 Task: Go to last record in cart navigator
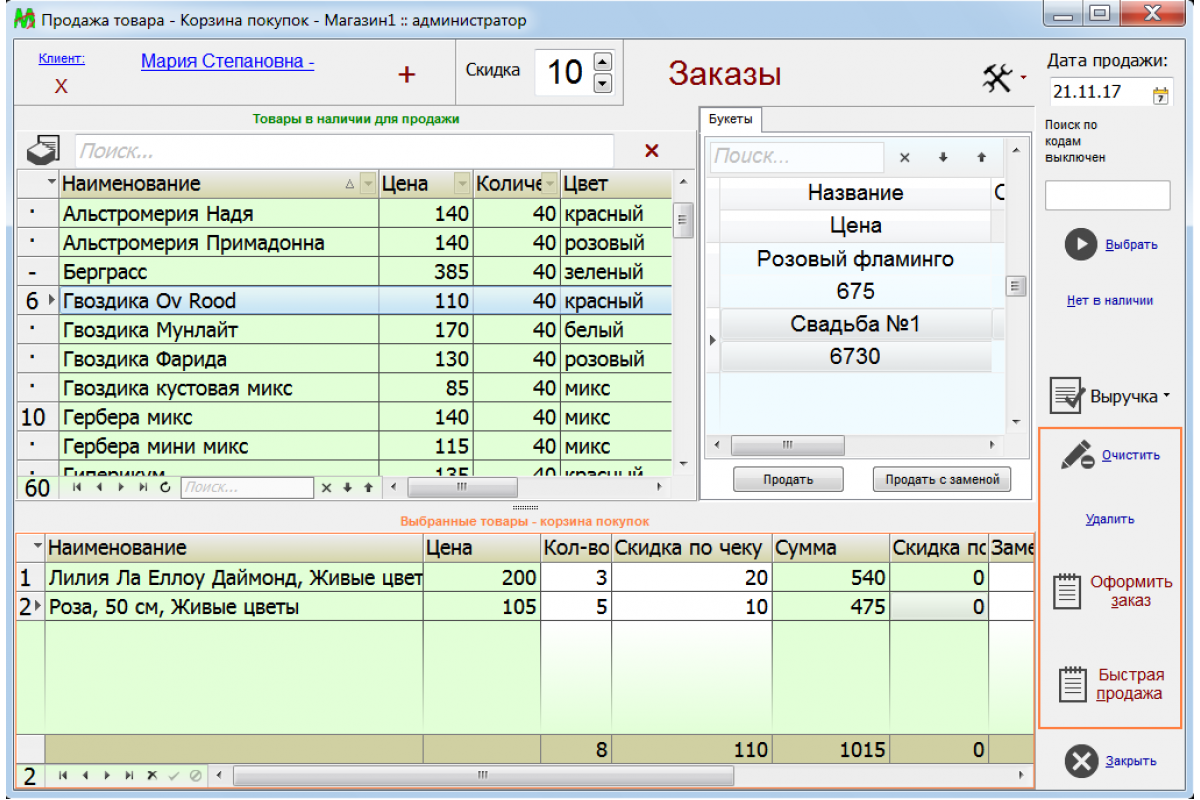129,775
